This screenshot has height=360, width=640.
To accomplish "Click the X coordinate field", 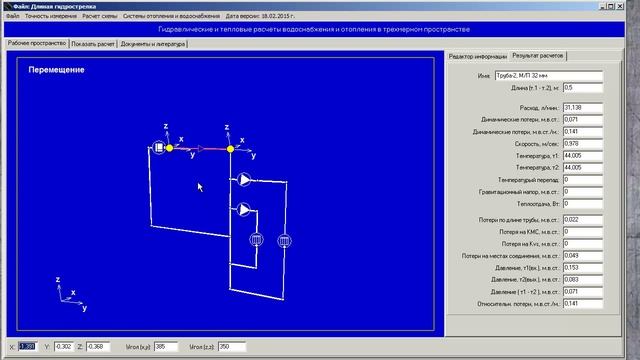I will pyautogui.click(x=27, y=347).
